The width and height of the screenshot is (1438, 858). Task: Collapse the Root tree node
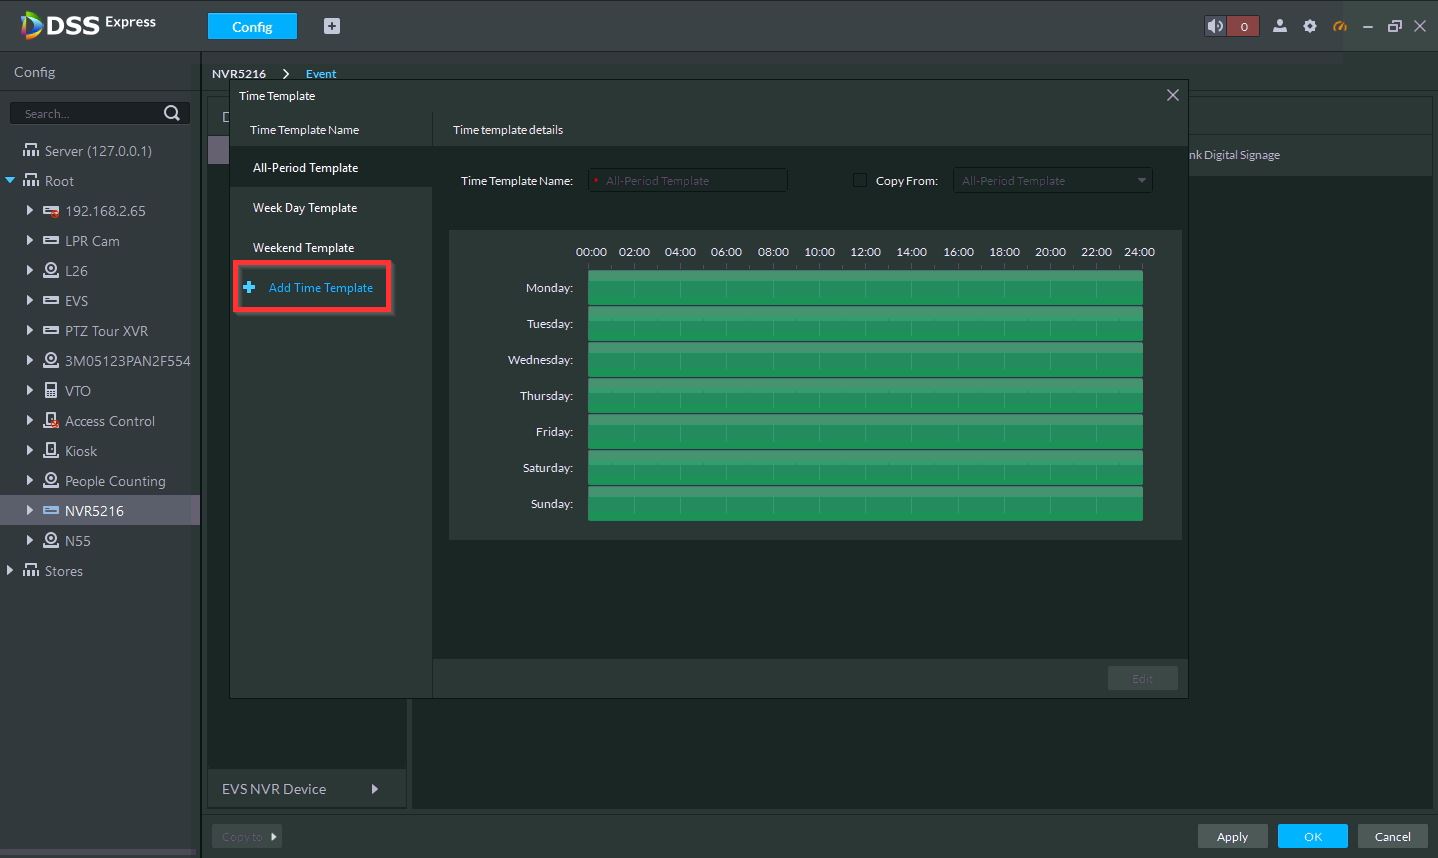[10, 181]
